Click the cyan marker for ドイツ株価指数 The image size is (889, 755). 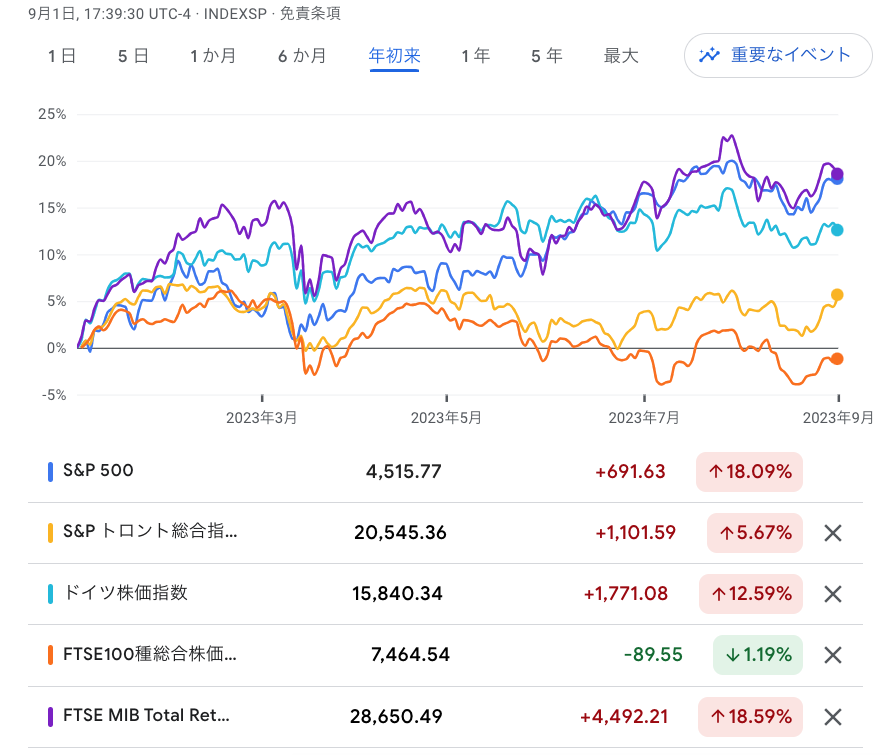pyautogui.click(x=50, y=594)
